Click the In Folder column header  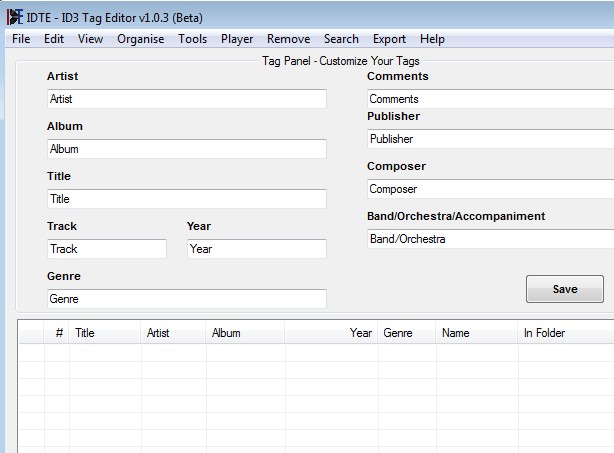tap(544, 333)
